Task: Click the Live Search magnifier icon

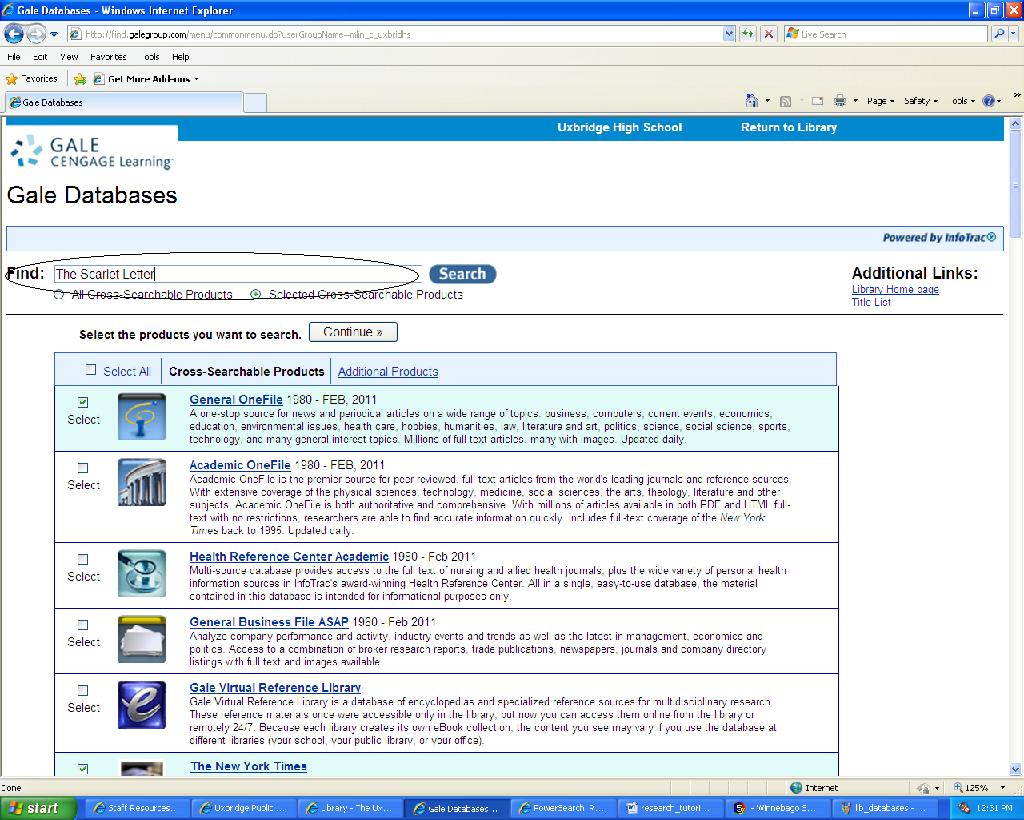Action: coord(999,34)
